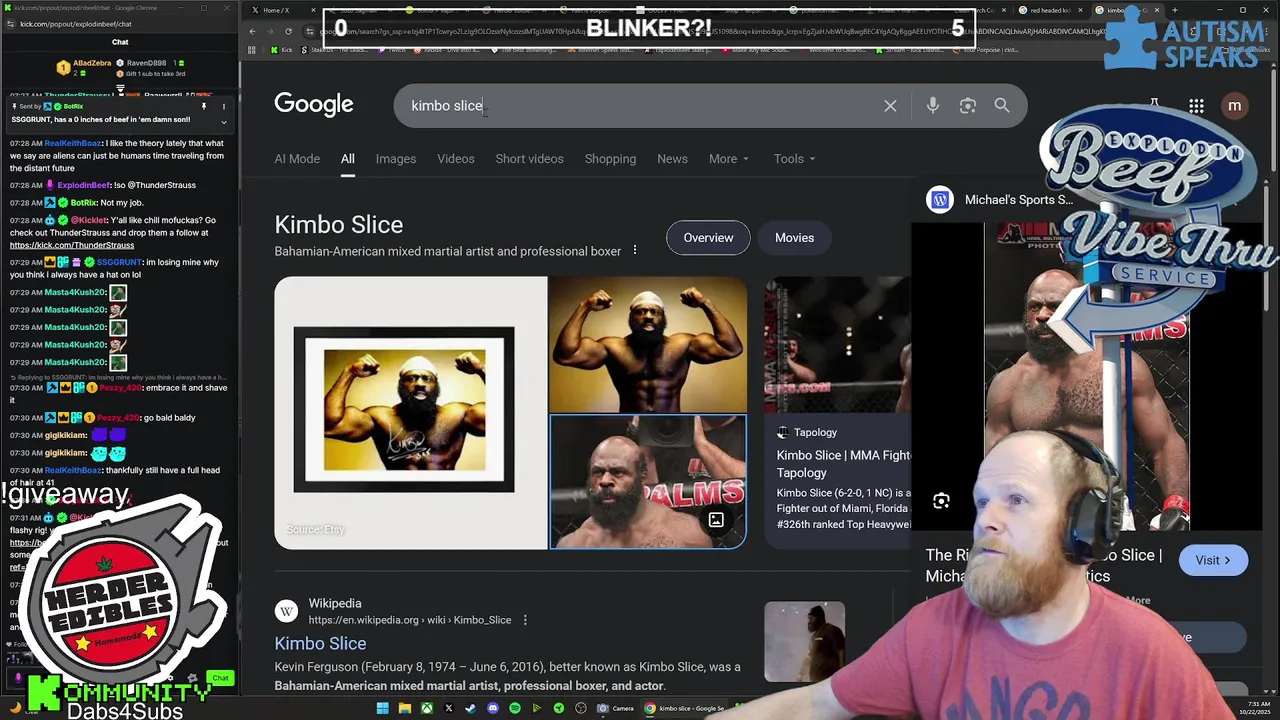Switch to the AI Mode tab
Screen dimensions: 1280x720
tap(297, 159)
